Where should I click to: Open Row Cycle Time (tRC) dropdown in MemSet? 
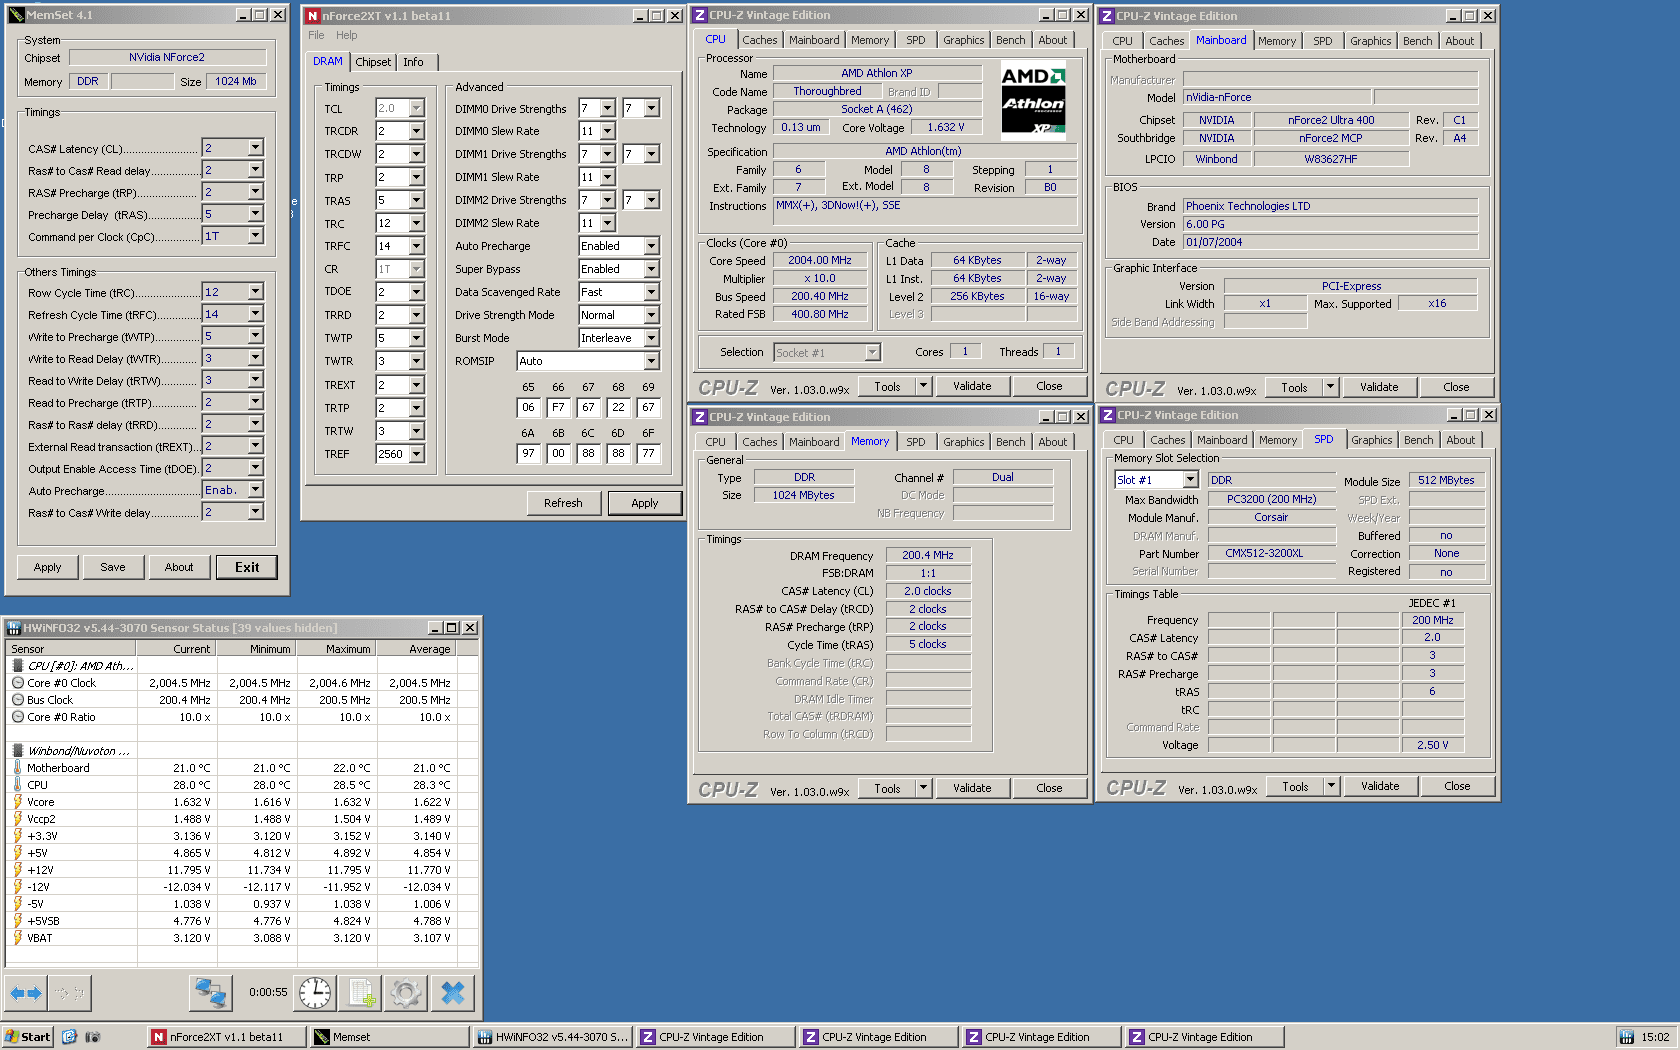tap(255, 292)
